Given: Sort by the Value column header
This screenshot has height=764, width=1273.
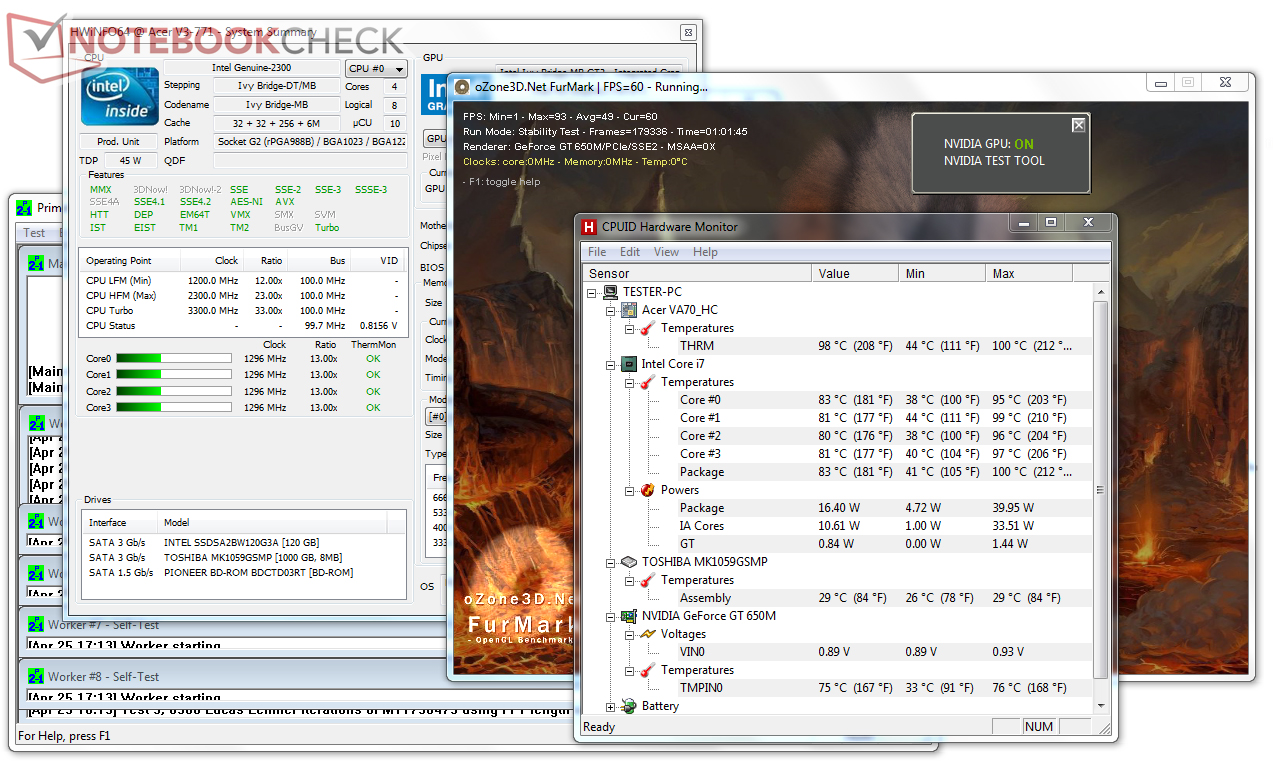Looking at the screenshot, I should click(x=857, y=273).
